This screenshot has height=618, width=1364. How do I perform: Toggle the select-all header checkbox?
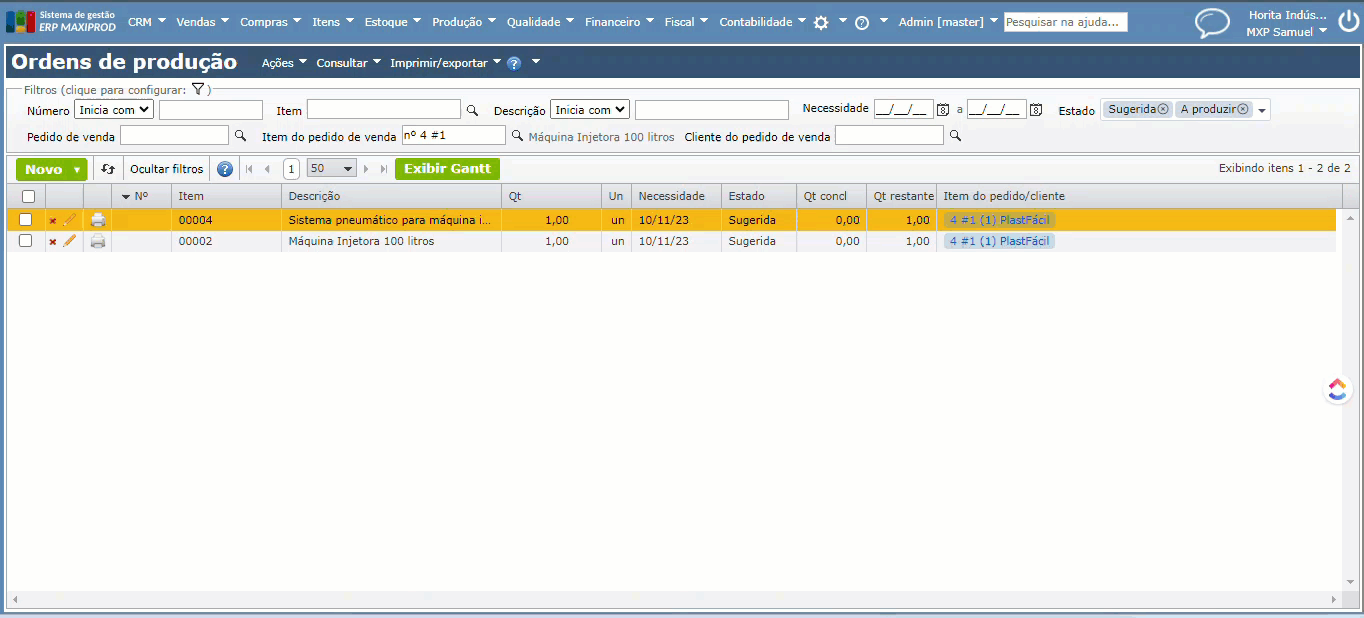click(x=28, y=197)
